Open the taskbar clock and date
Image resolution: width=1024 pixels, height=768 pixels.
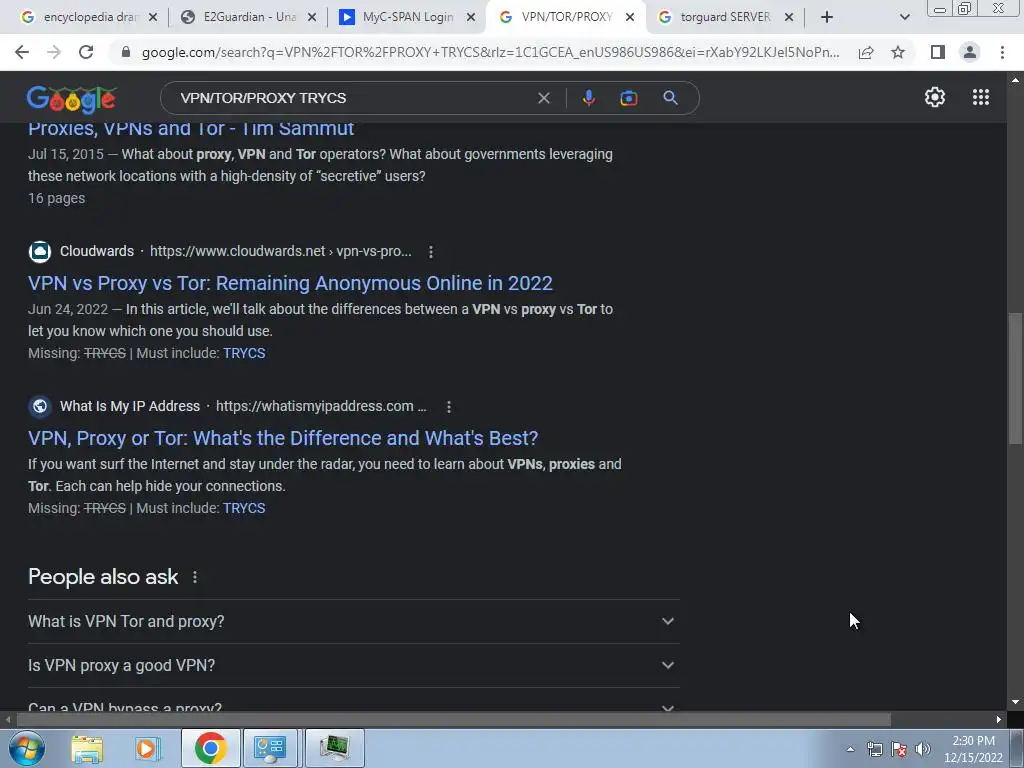[973, 749]
